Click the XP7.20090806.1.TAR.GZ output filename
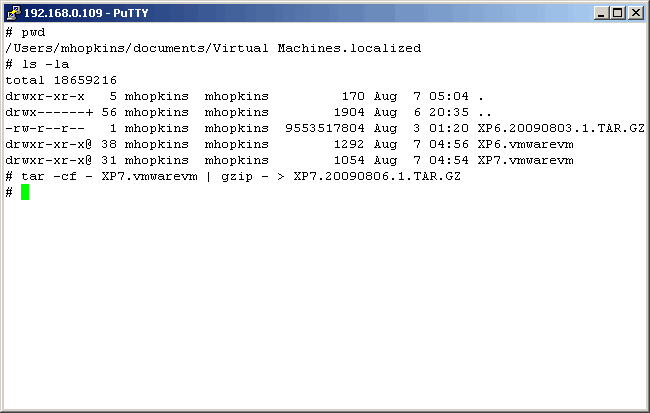The image size is (650, 413). click(x=377, y=176)
